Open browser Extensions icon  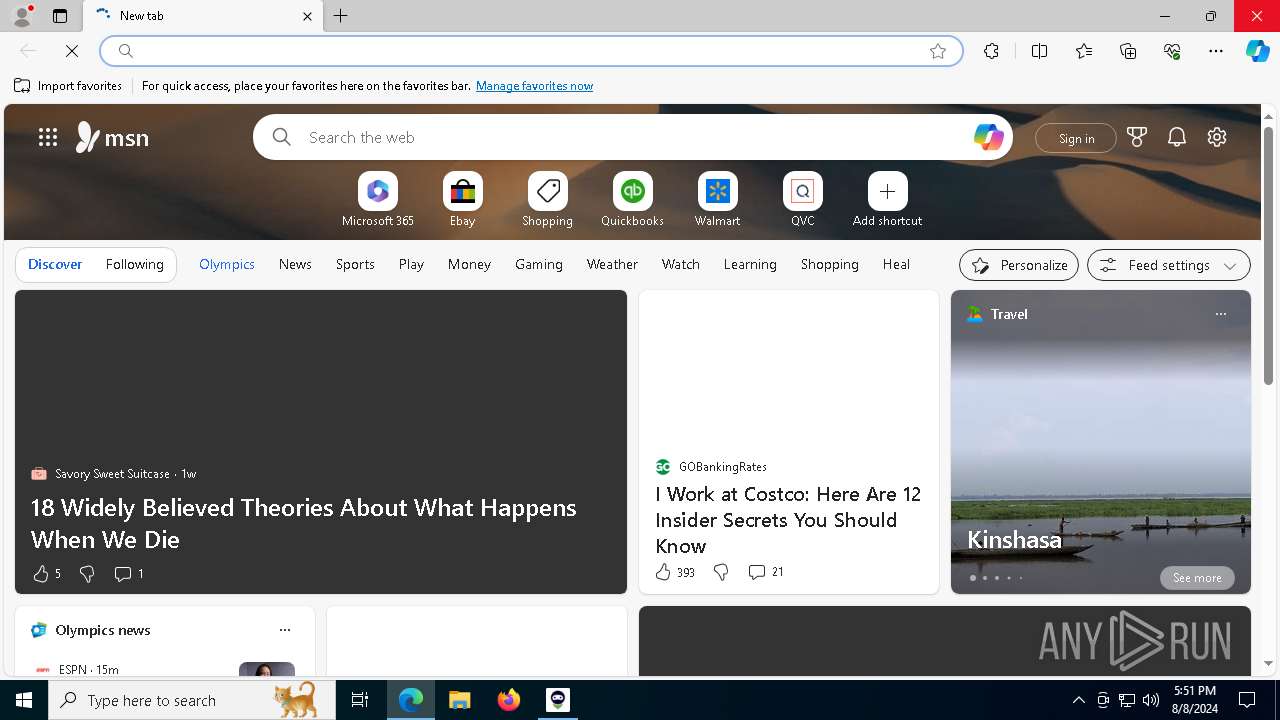pos(991,51)
